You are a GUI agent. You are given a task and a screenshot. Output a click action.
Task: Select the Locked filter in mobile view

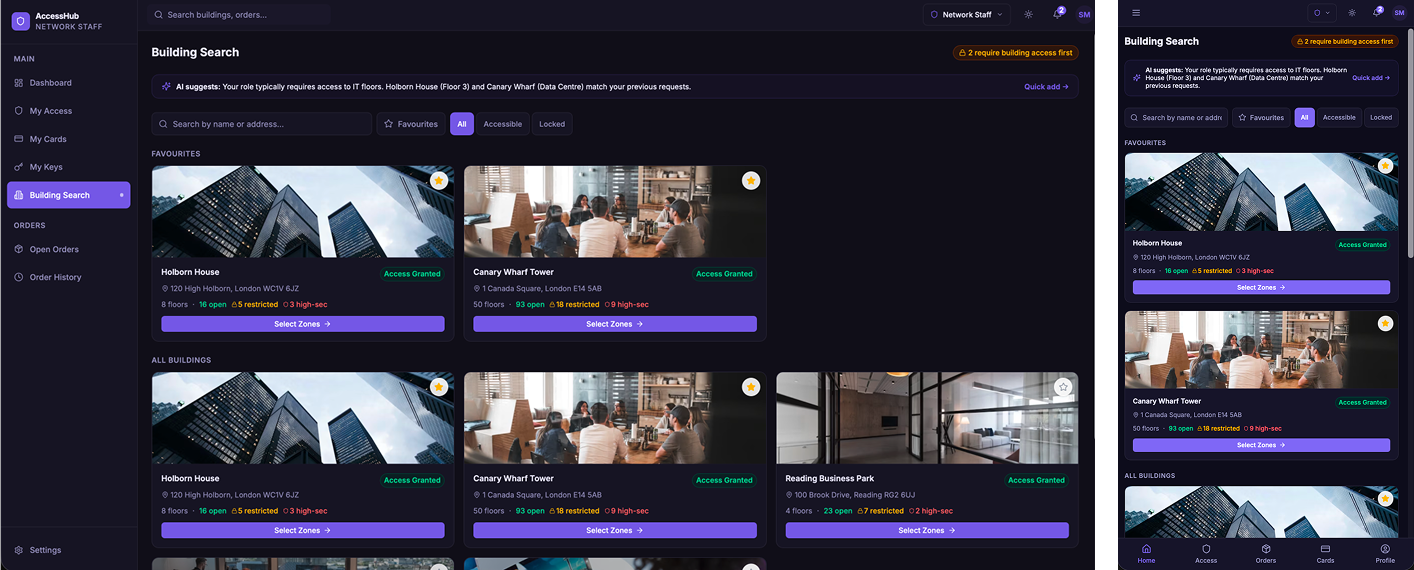tap(1381, 117)
